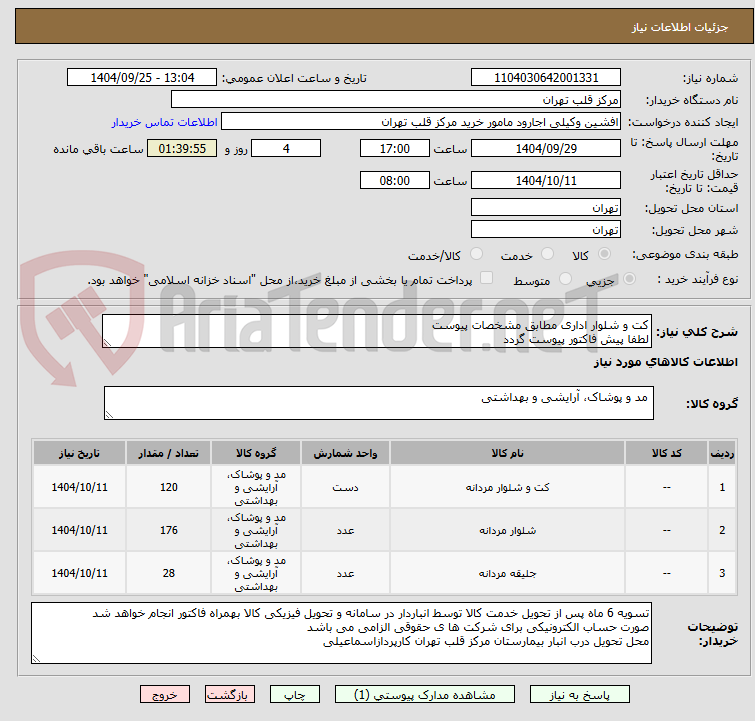Open اطلاعات تماس خریدار link

coord(164,122)
